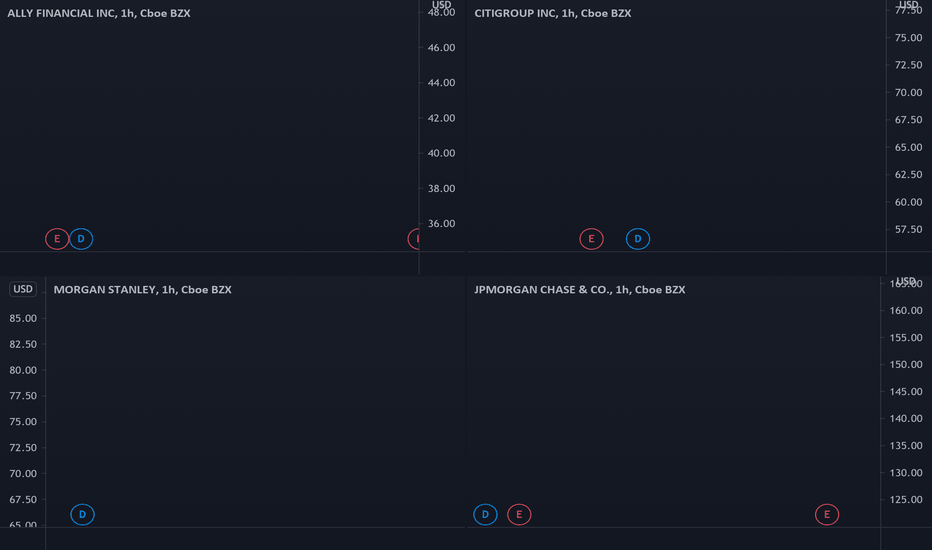
Task: Click the 57.50 price label on Citigroup scale
Action: pyautogui.click(x=908, y=229)
